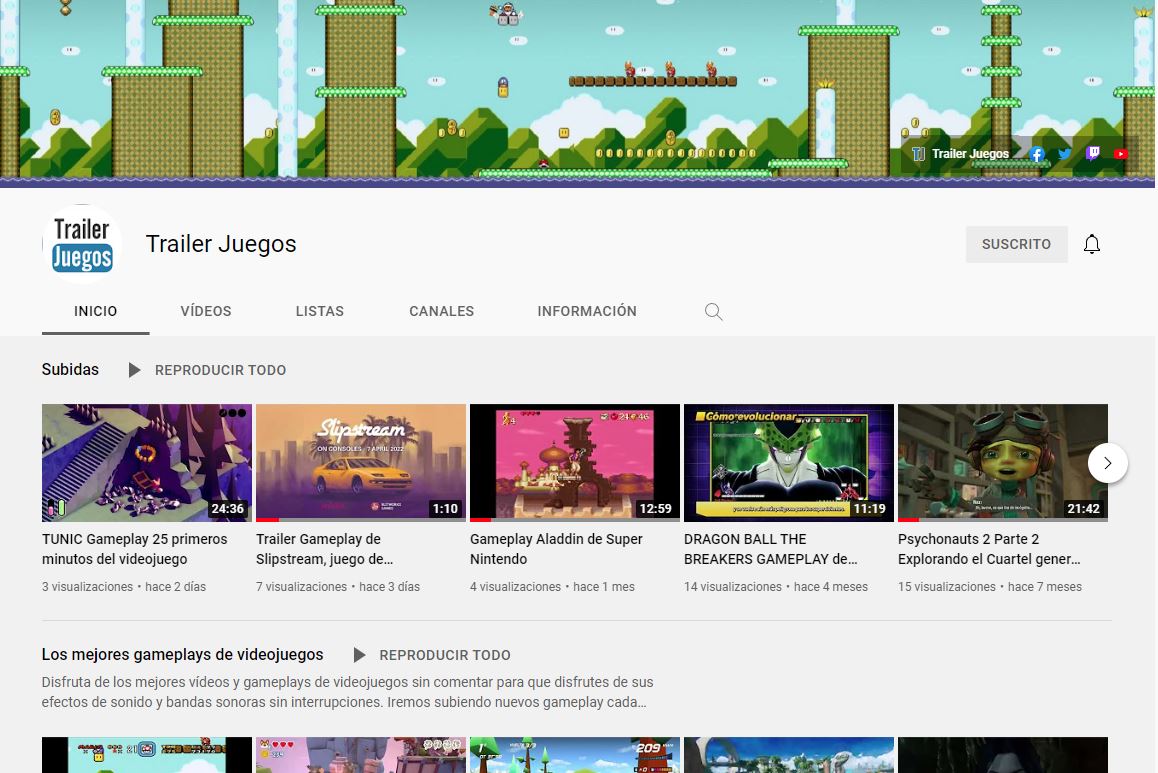
Task: Open the INFORMACIÓN tab
Action: click(x=587, y=312)
